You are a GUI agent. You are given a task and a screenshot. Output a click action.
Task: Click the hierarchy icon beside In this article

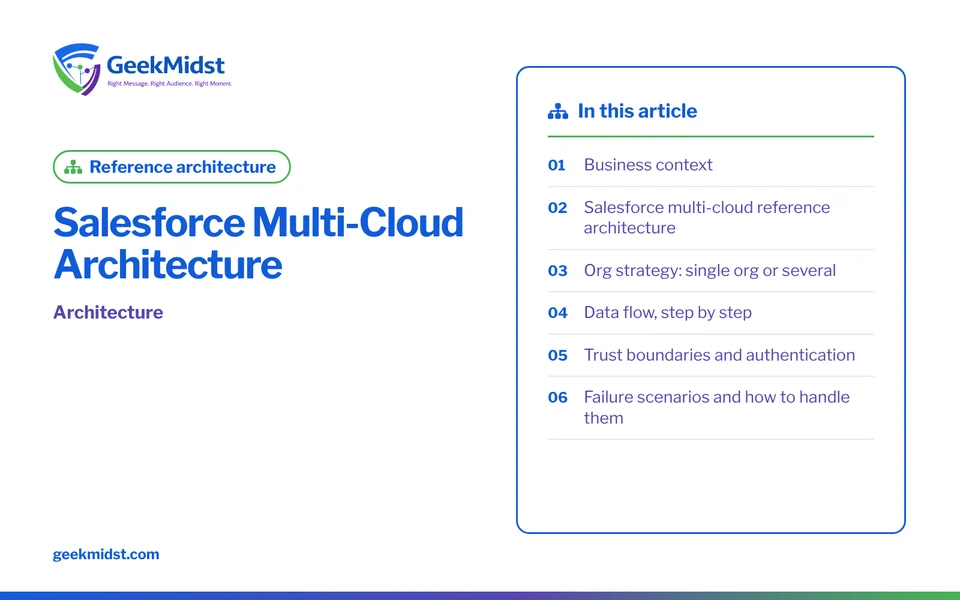click(x=558, y=111)
